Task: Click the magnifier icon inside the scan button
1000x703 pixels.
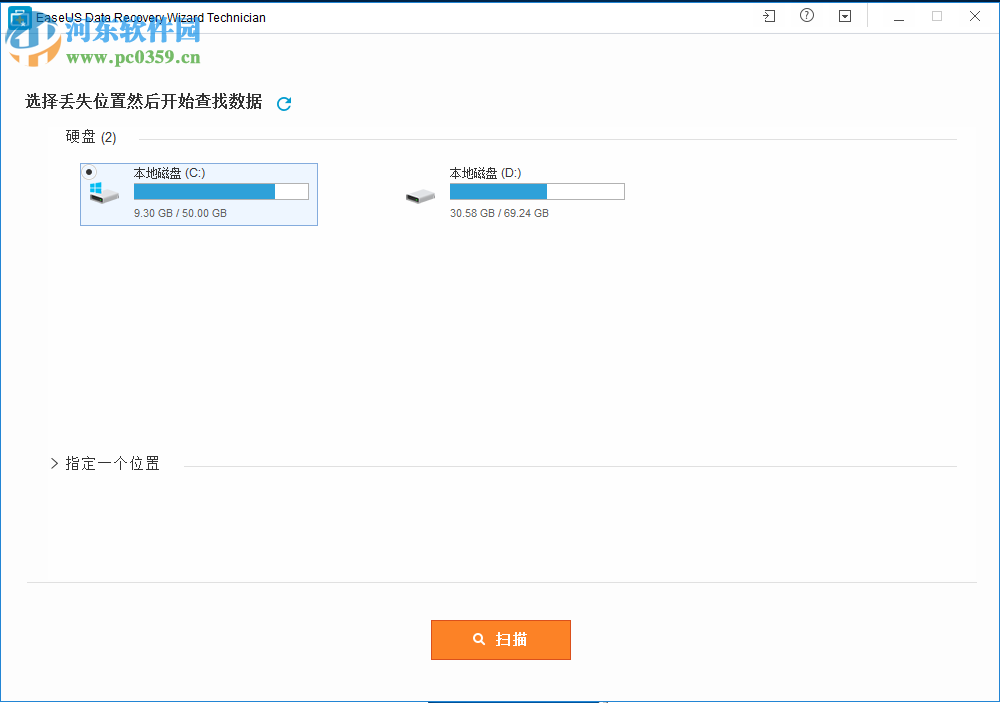Action: pos(479,639)
